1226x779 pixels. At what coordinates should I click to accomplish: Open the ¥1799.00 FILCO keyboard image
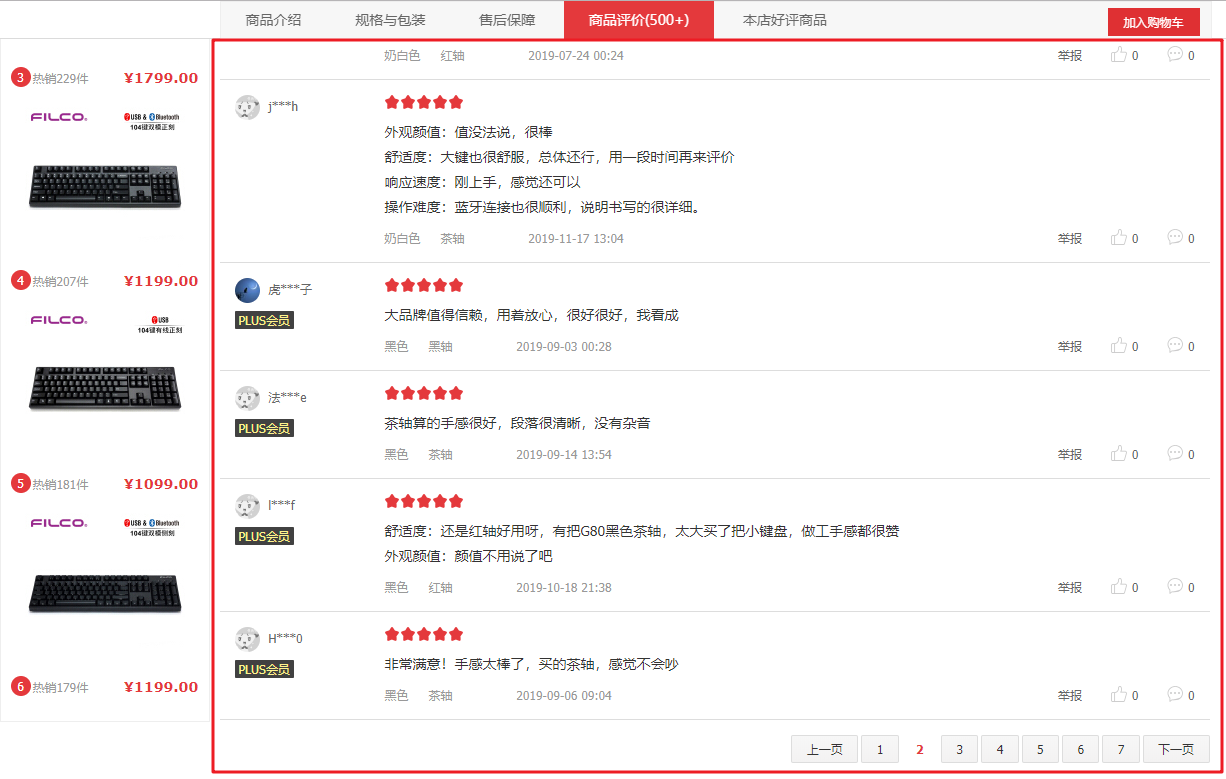click(x=105, y=186)
